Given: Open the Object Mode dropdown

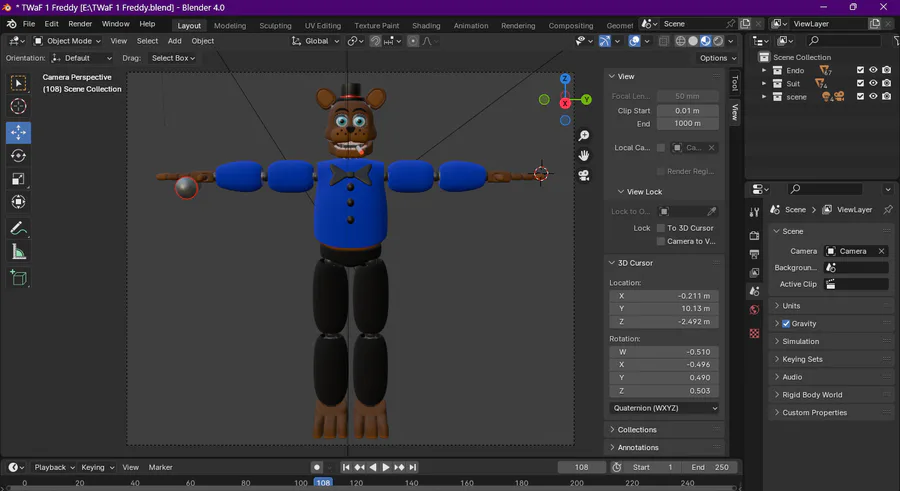Looking at the screenshot, I should click(x=67, y=41).
